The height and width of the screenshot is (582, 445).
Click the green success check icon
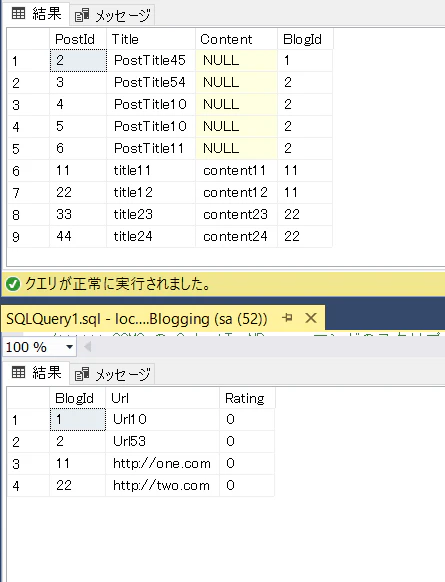click(x=13, y=284)
